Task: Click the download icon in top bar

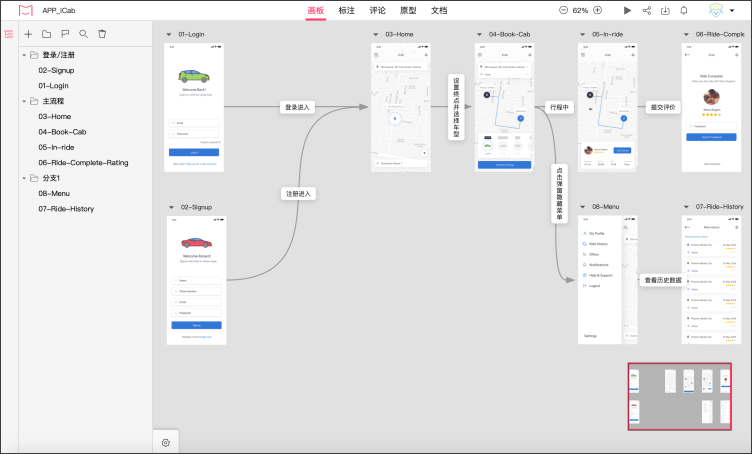Action: [x=665, y=10]
